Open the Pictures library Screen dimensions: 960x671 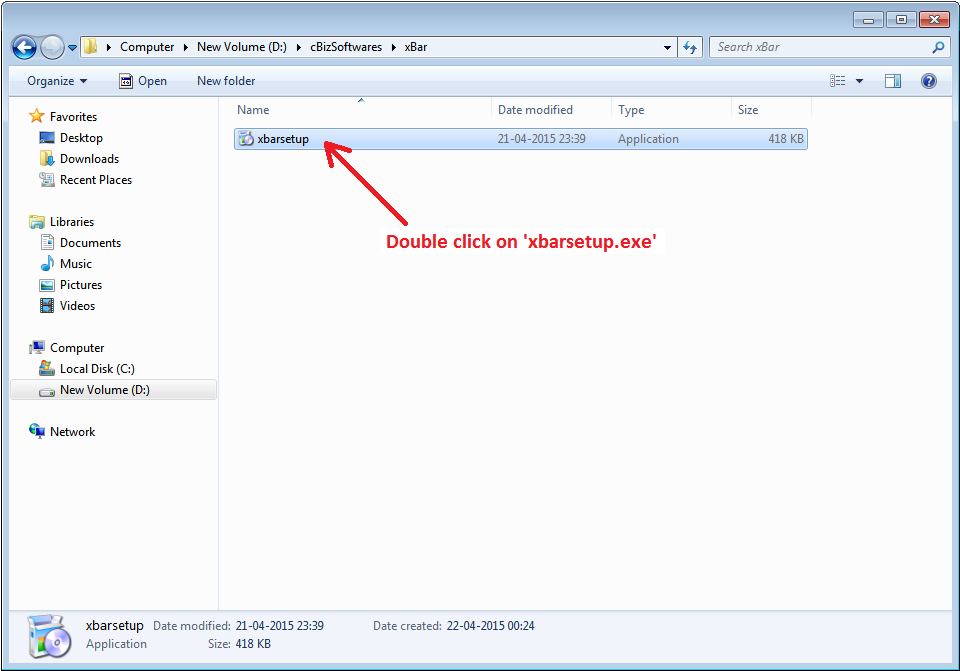point(81,285)
